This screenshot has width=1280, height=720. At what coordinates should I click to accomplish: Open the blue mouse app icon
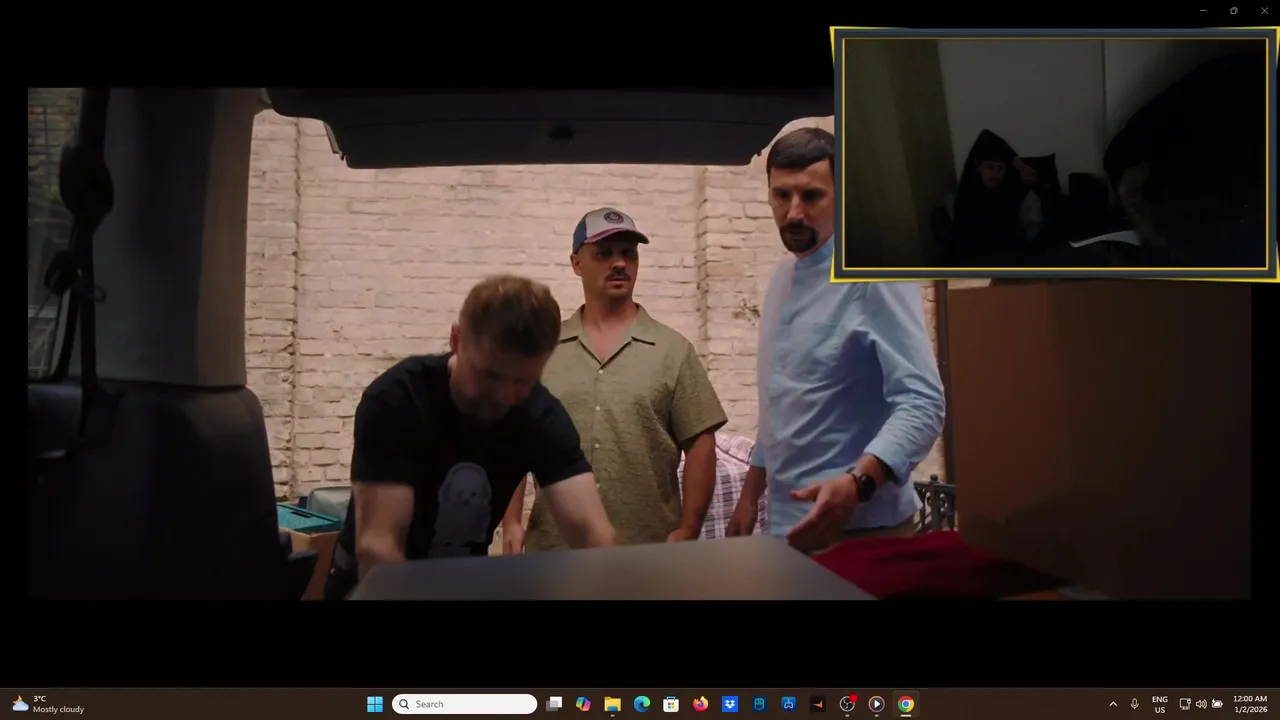[x=759, y=704]
